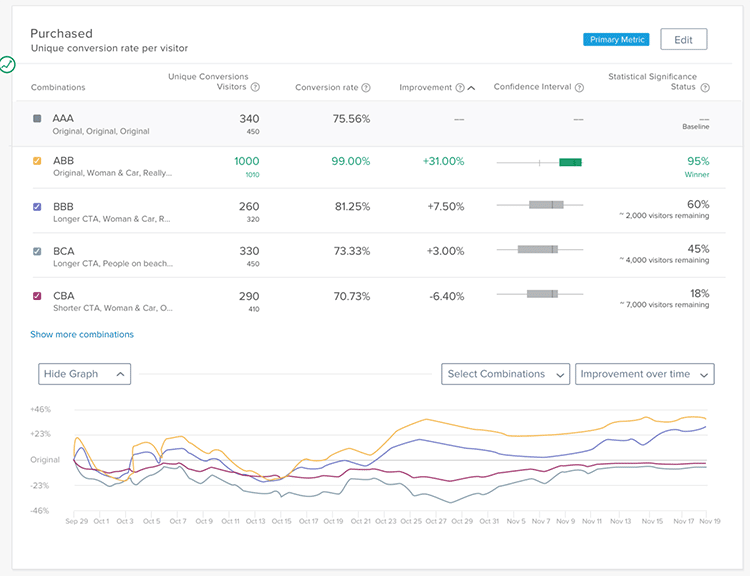This screenshot has width=750, height=576.
Task: Click the gray AAA baseline color swatch
Action: (x=37, y=118)
